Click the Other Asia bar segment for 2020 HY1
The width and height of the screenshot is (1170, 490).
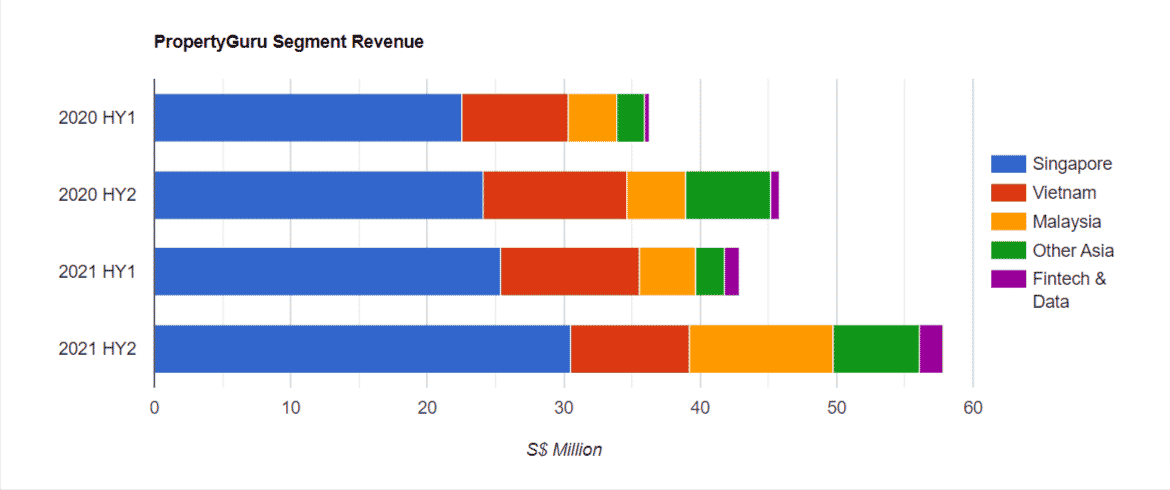[x=631, y=118]
